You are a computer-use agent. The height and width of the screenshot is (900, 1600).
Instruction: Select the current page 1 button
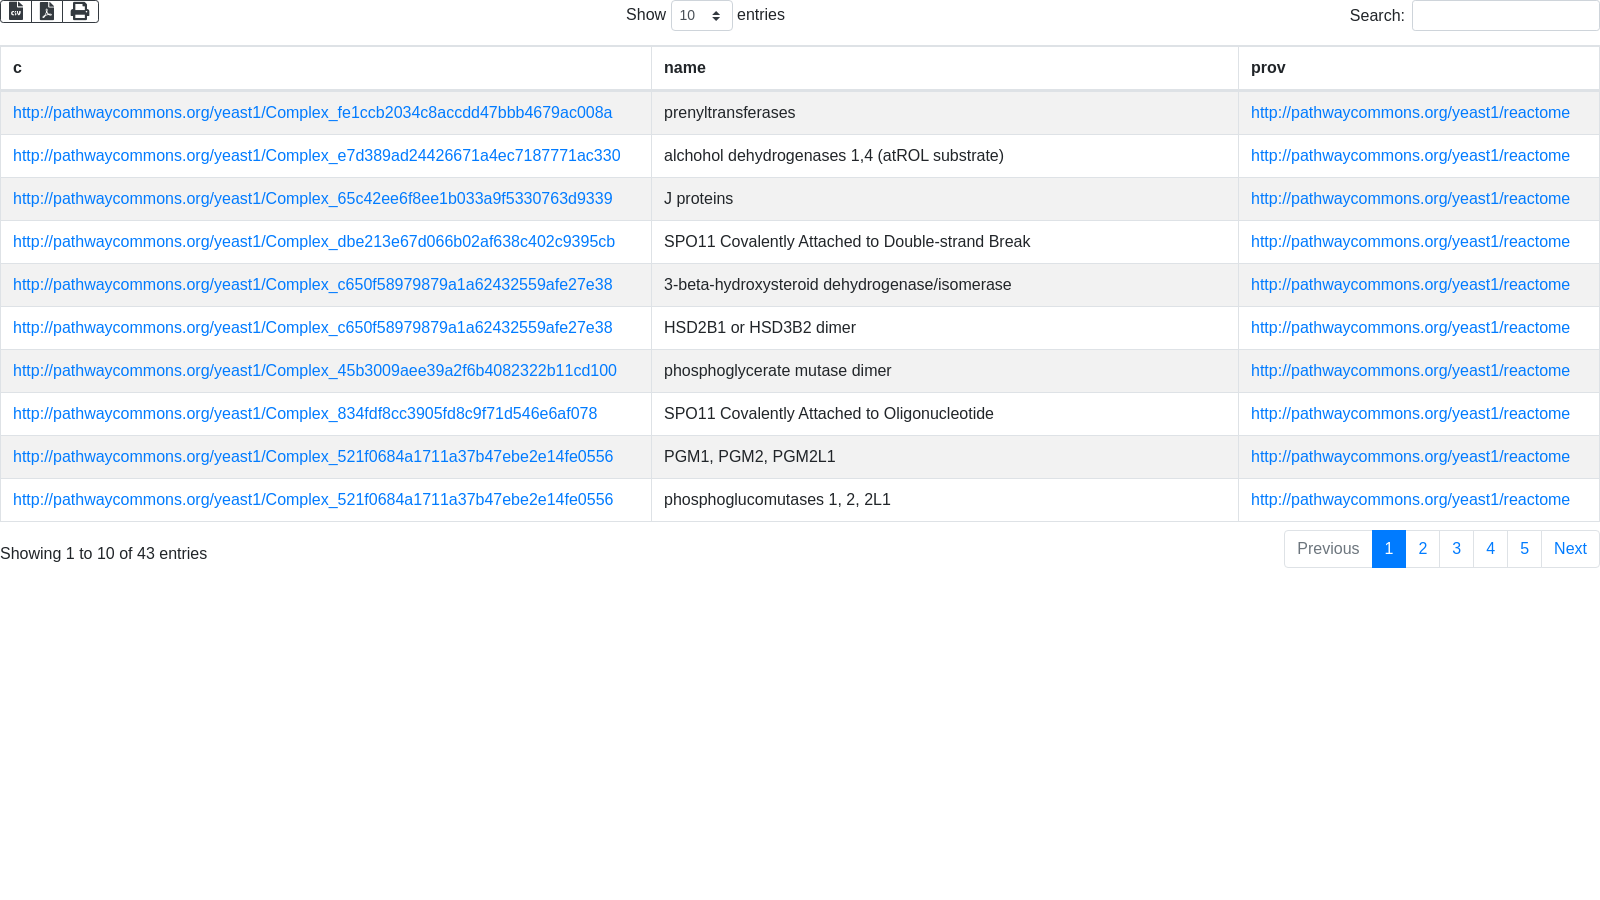point(1388,549)
